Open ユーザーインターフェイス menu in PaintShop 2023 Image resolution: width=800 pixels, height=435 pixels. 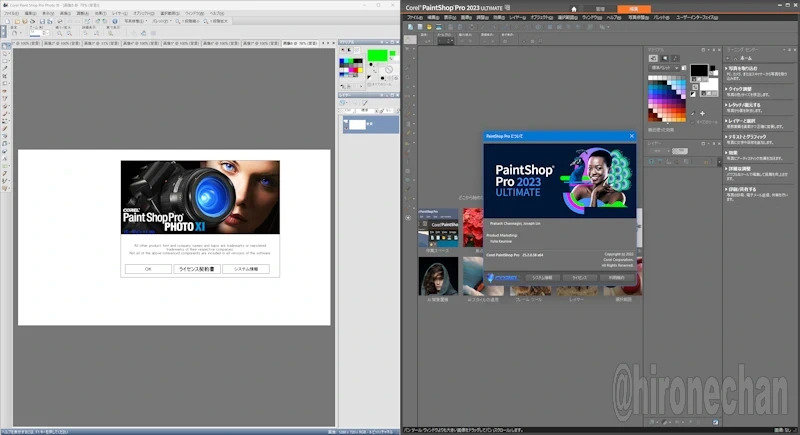point(697,17)
